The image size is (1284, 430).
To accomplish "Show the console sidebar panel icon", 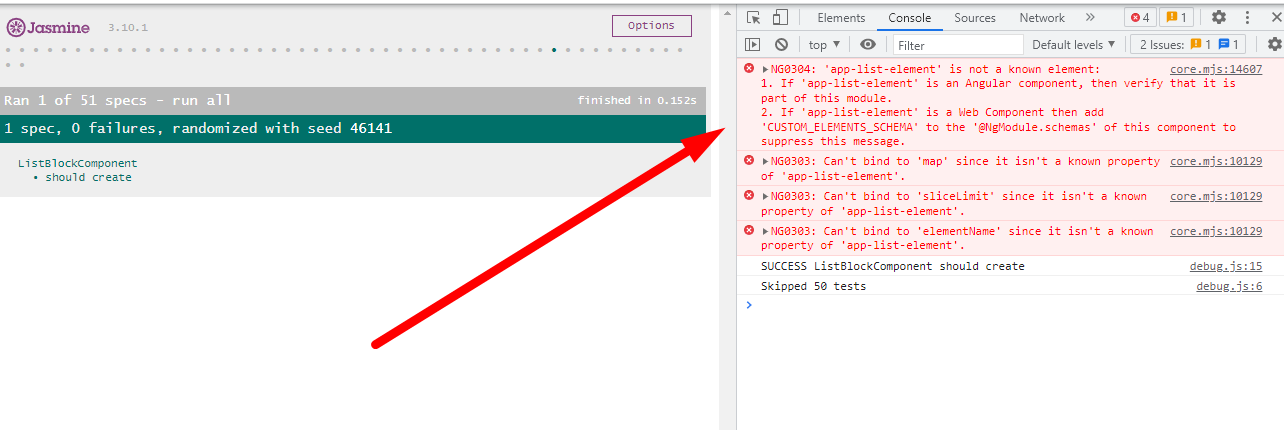I will point(754,44).
